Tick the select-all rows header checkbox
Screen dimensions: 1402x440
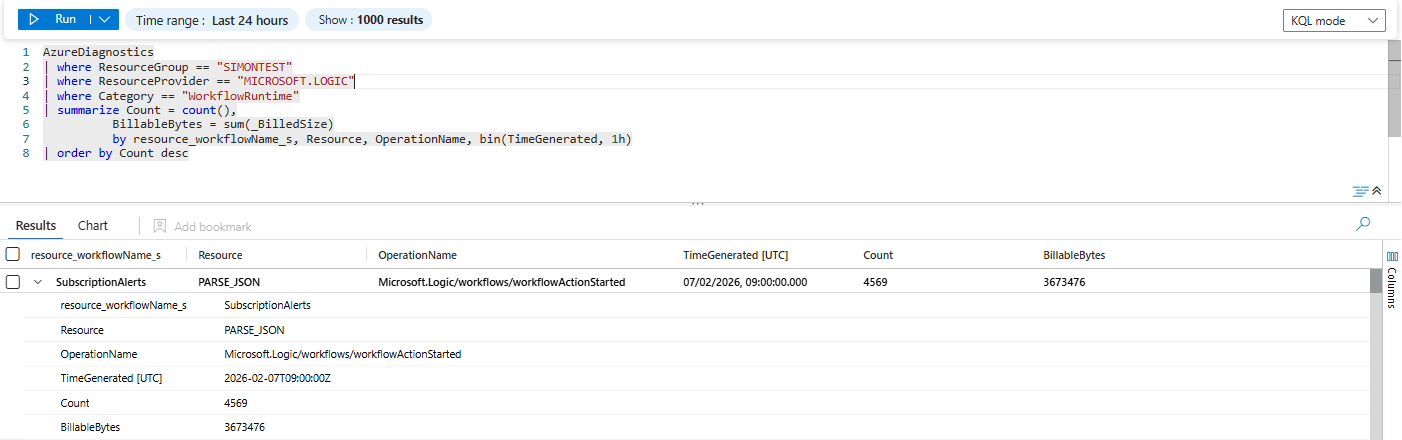point(13,255)
